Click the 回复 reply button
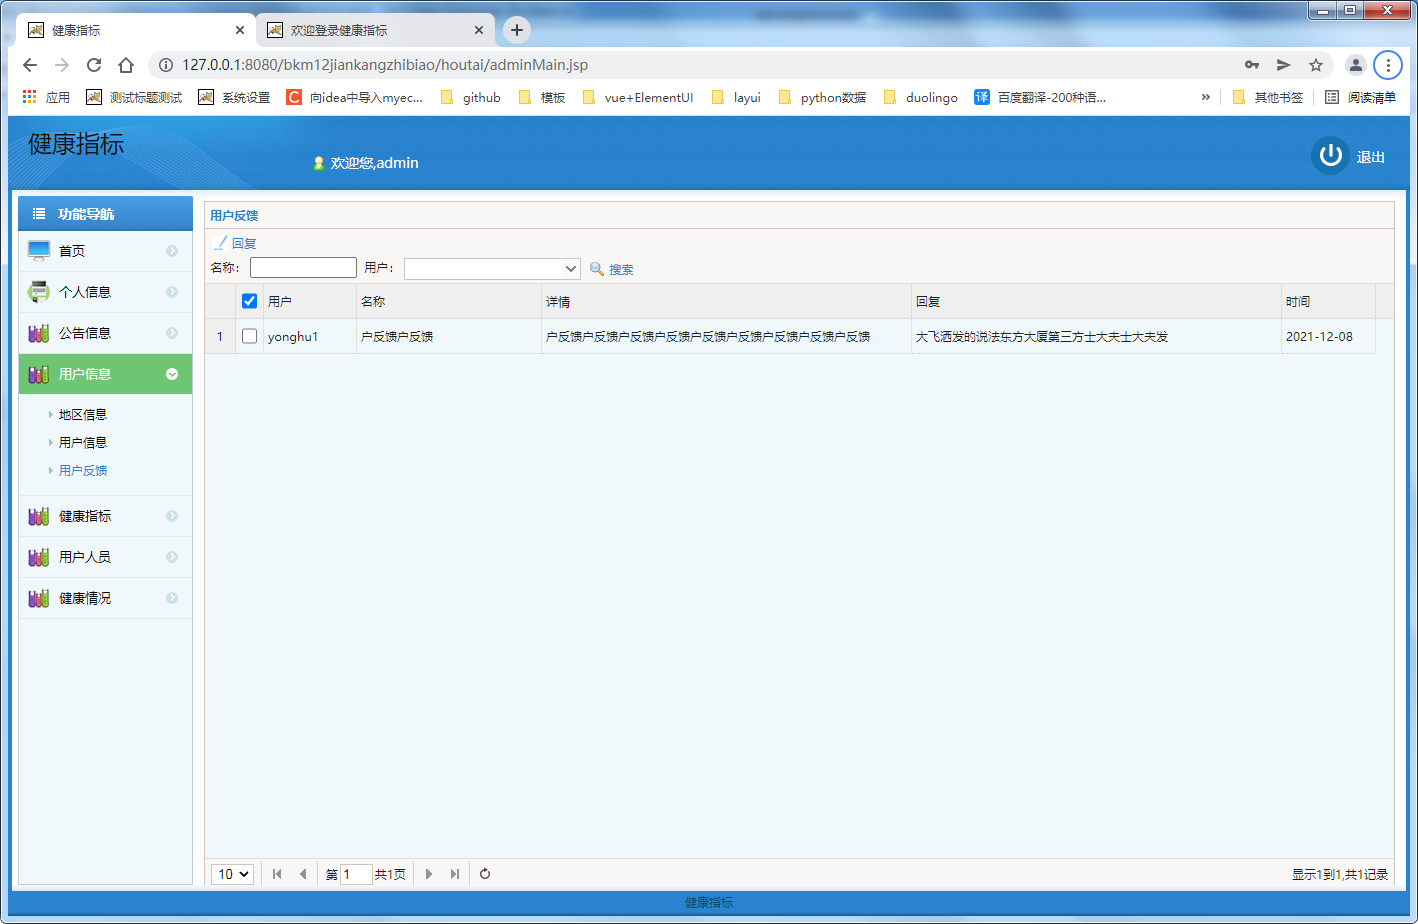This screenshot has height=924, width=1418. [235, 243]
